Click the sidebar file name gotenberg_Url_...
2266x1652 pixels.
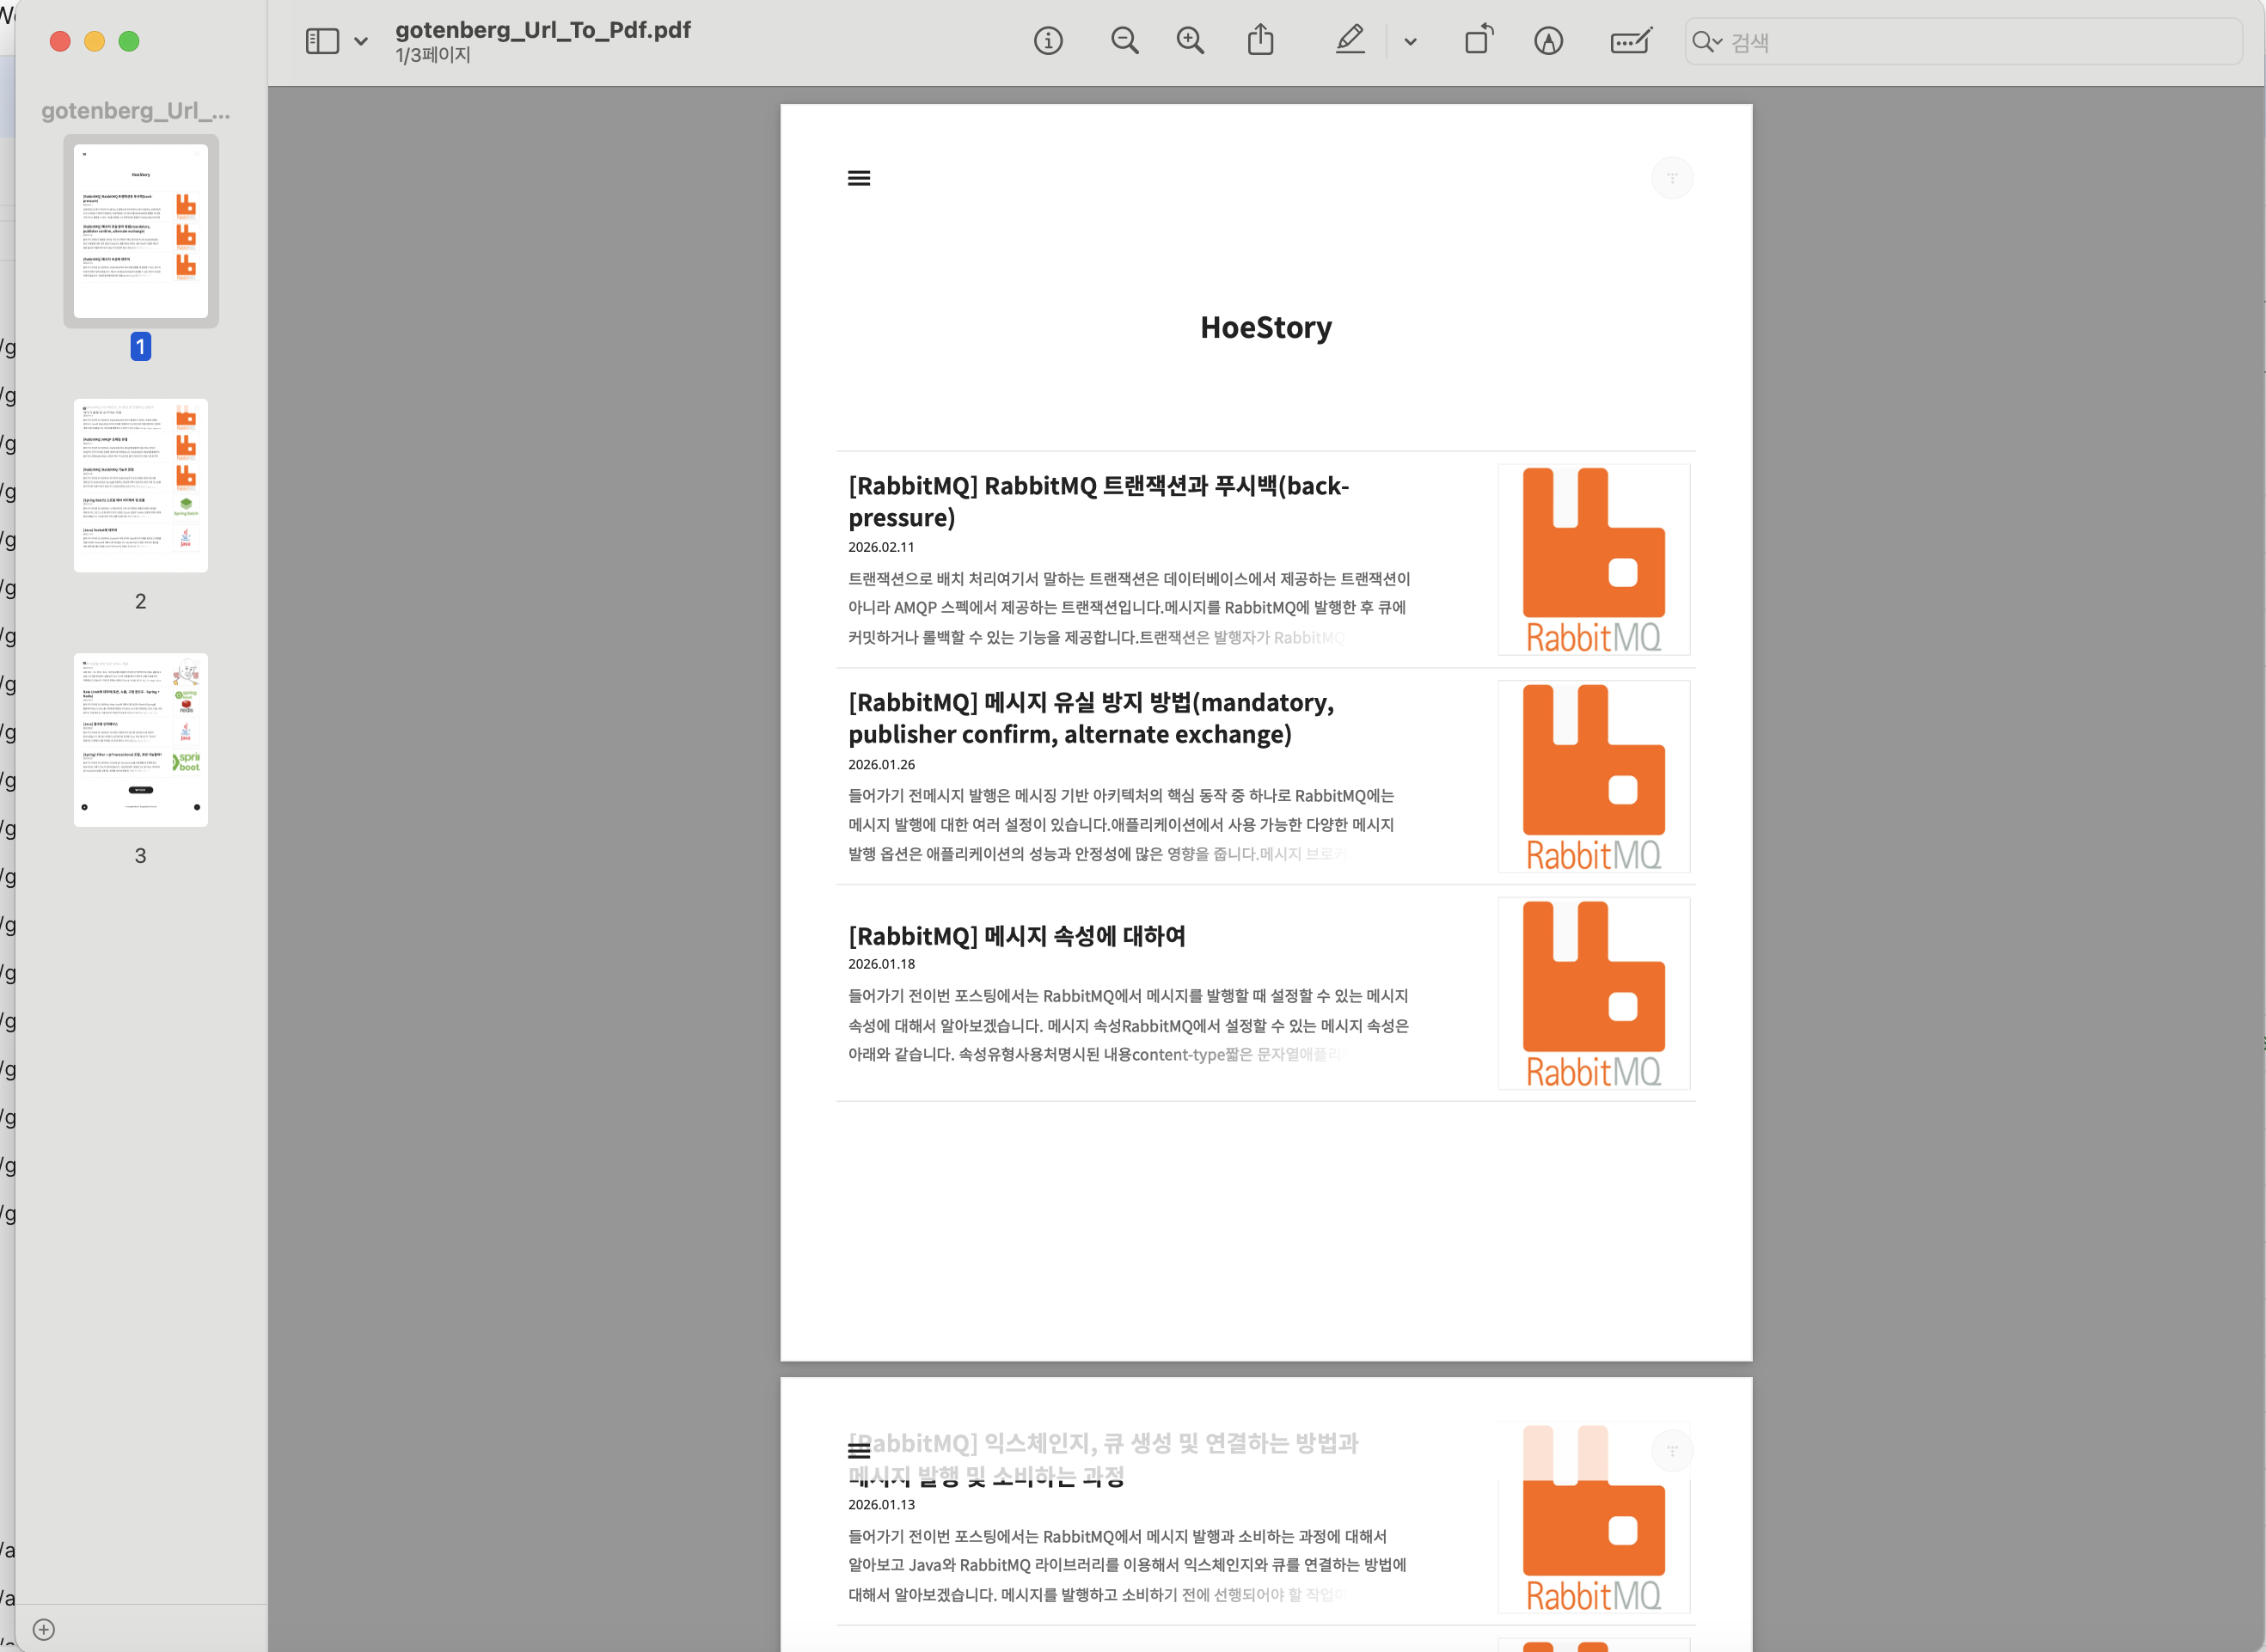pyautogui.click(x=136, y=111)
